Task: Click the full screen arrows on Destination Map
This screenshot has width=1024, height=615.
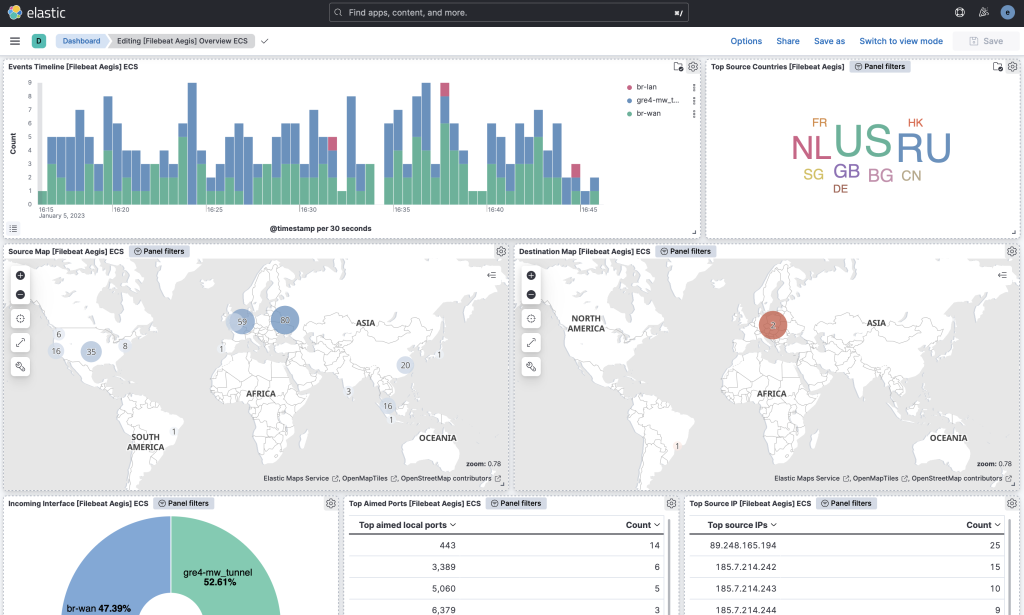Action: pos(531,342)
